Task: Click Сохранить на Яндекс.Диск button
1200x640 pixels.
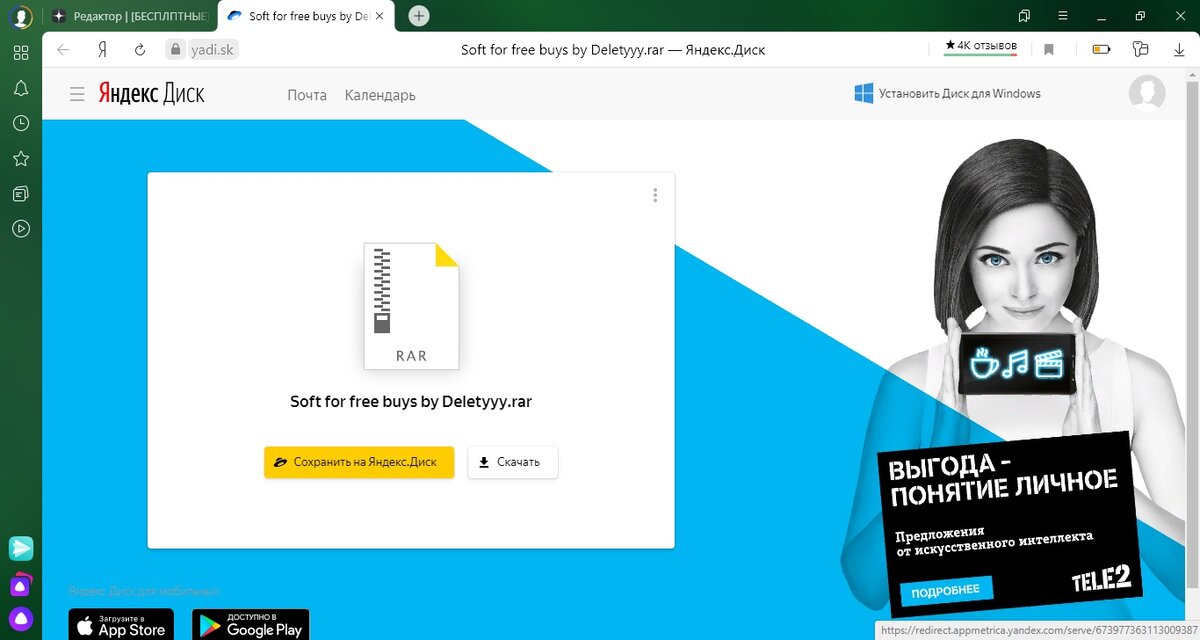Action: 359,462
